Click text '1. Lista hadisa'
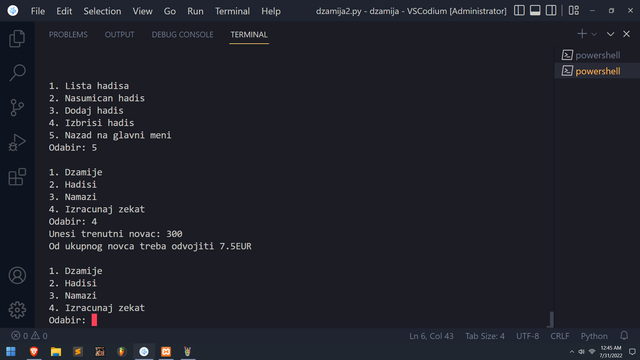Image resolution: width=640 pixels, height=360 pixels. coord(89,86)
